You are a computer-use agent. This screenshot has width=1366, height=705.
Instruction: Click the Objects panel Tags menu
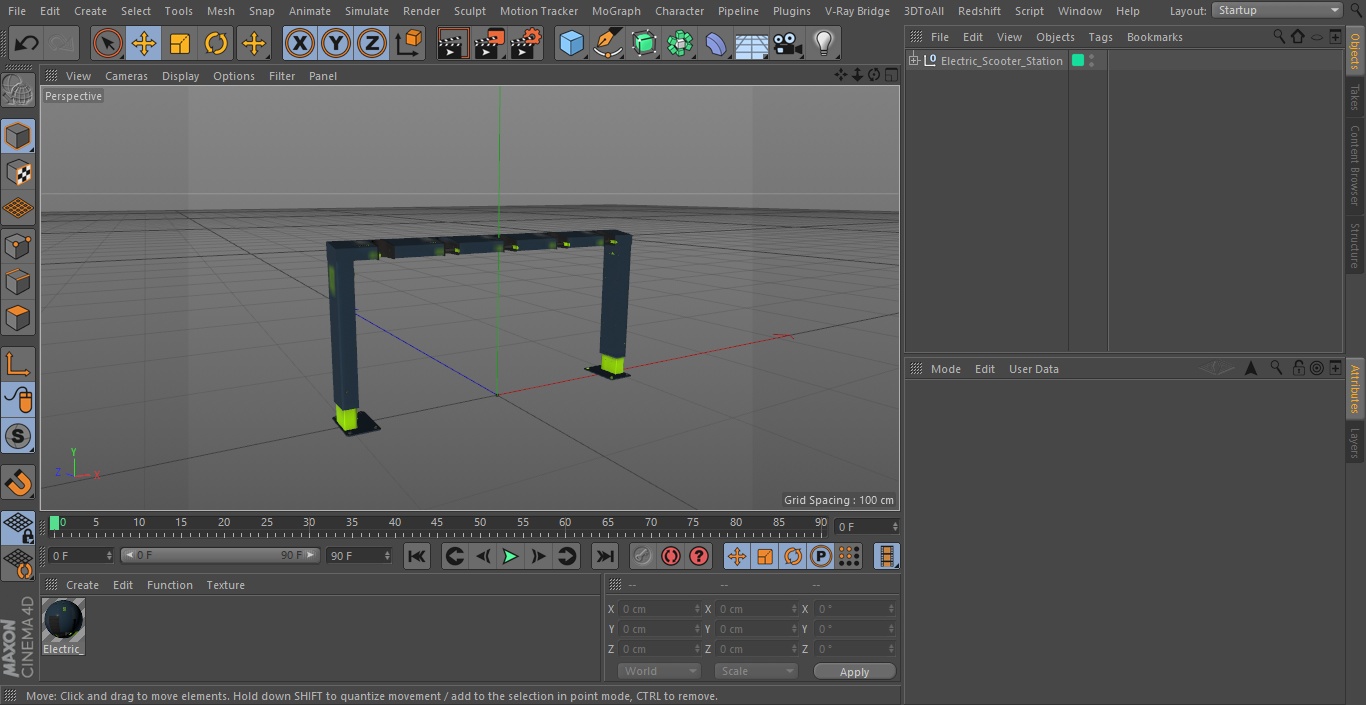[x=1100, y=37]
